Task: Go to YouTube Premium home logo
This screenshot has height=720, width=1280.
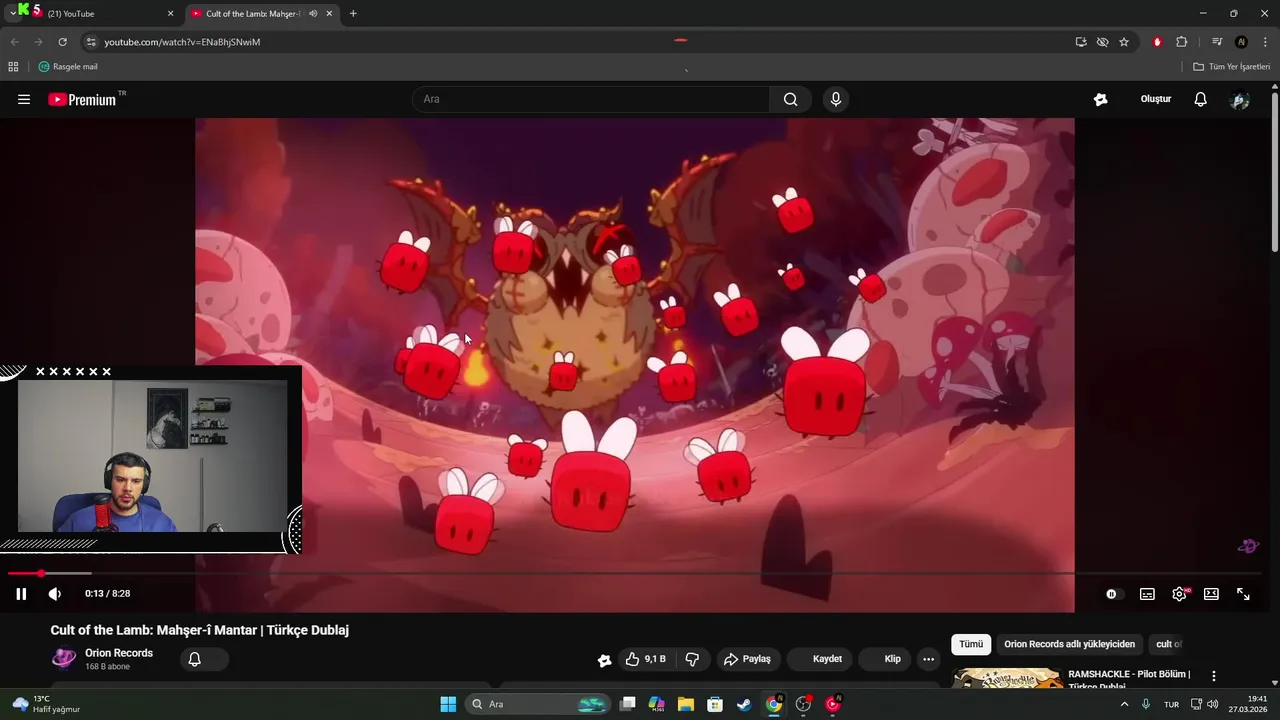Action: pos(84,99)
